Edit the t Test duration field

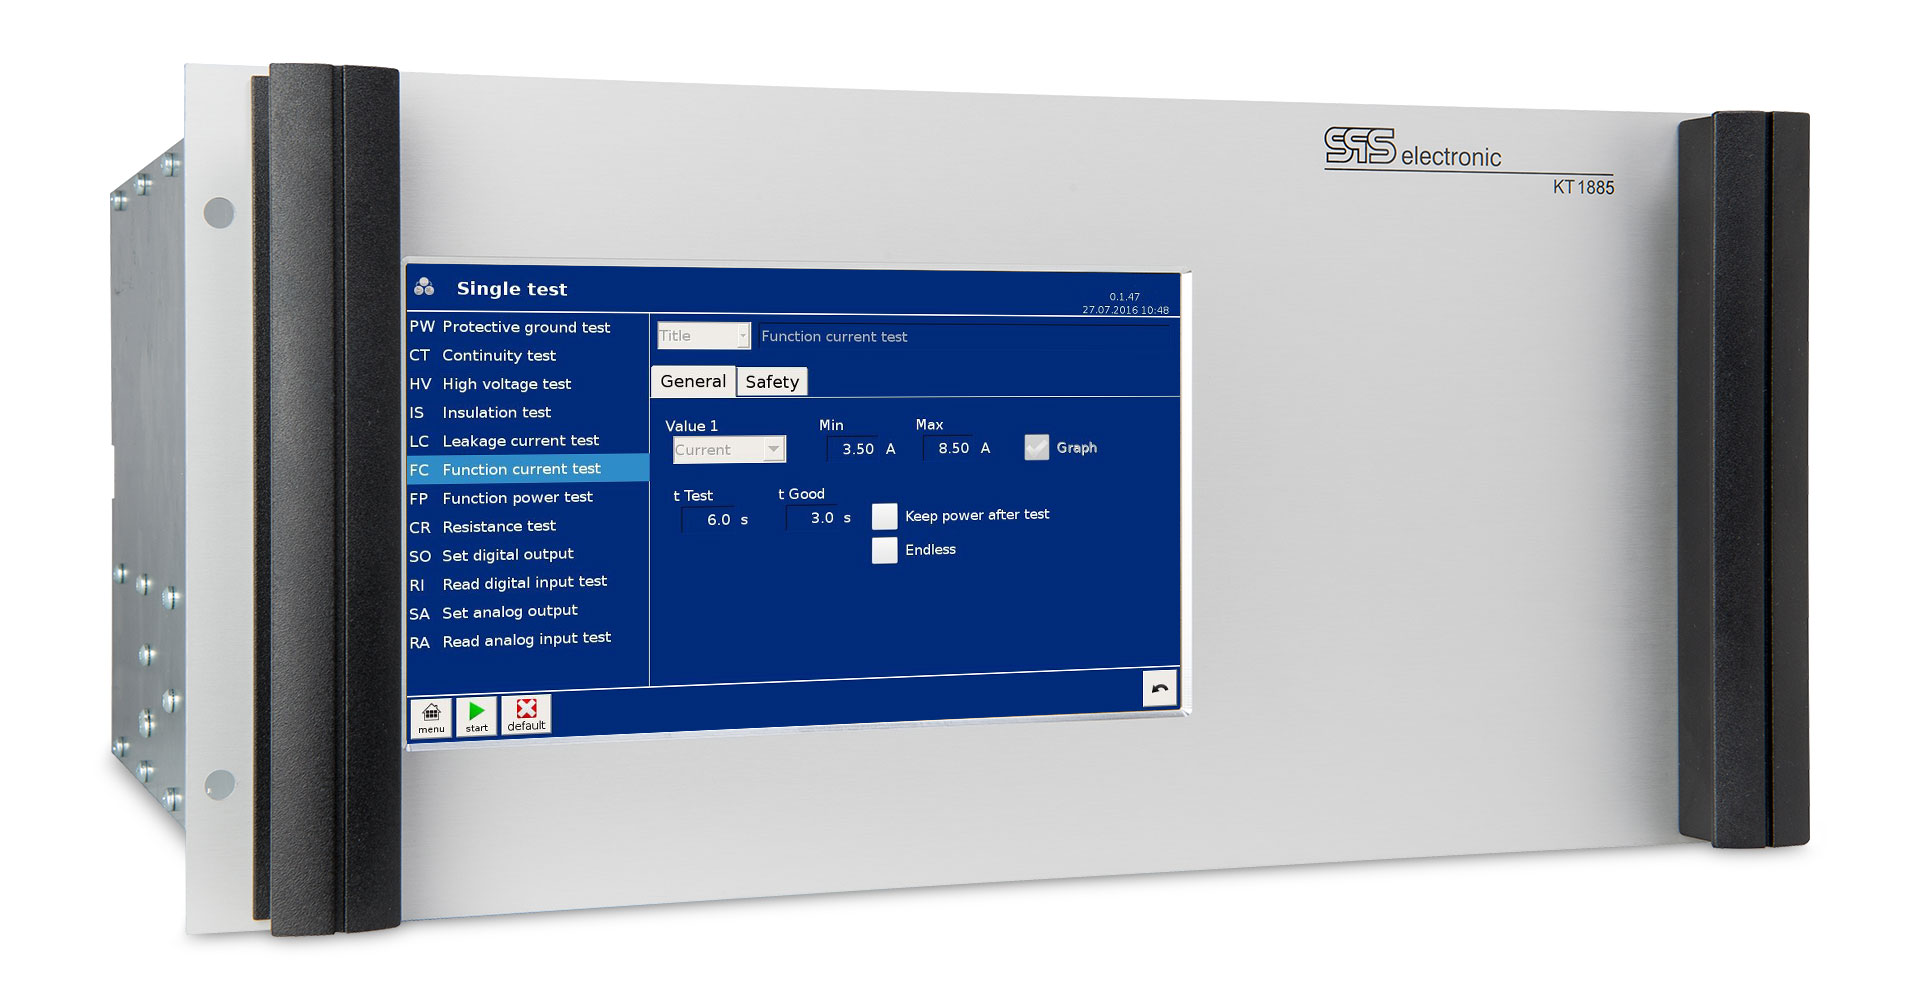point(717,519)
